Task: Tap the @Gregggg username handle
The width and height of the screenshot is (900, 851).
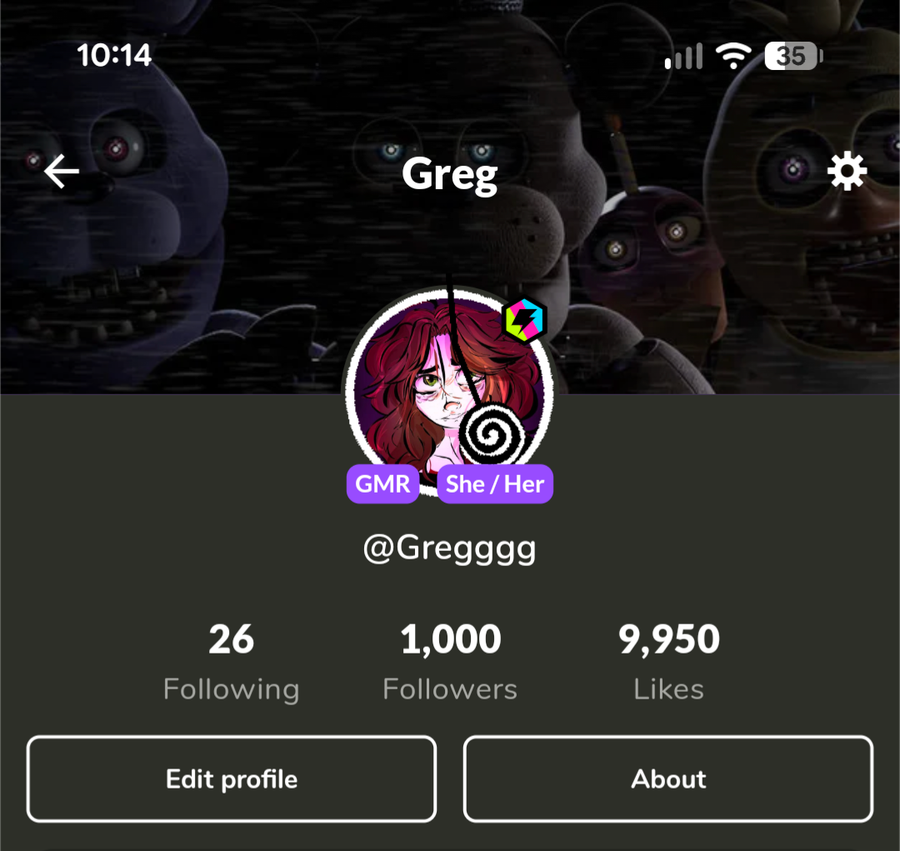Action: coord(450,549)
